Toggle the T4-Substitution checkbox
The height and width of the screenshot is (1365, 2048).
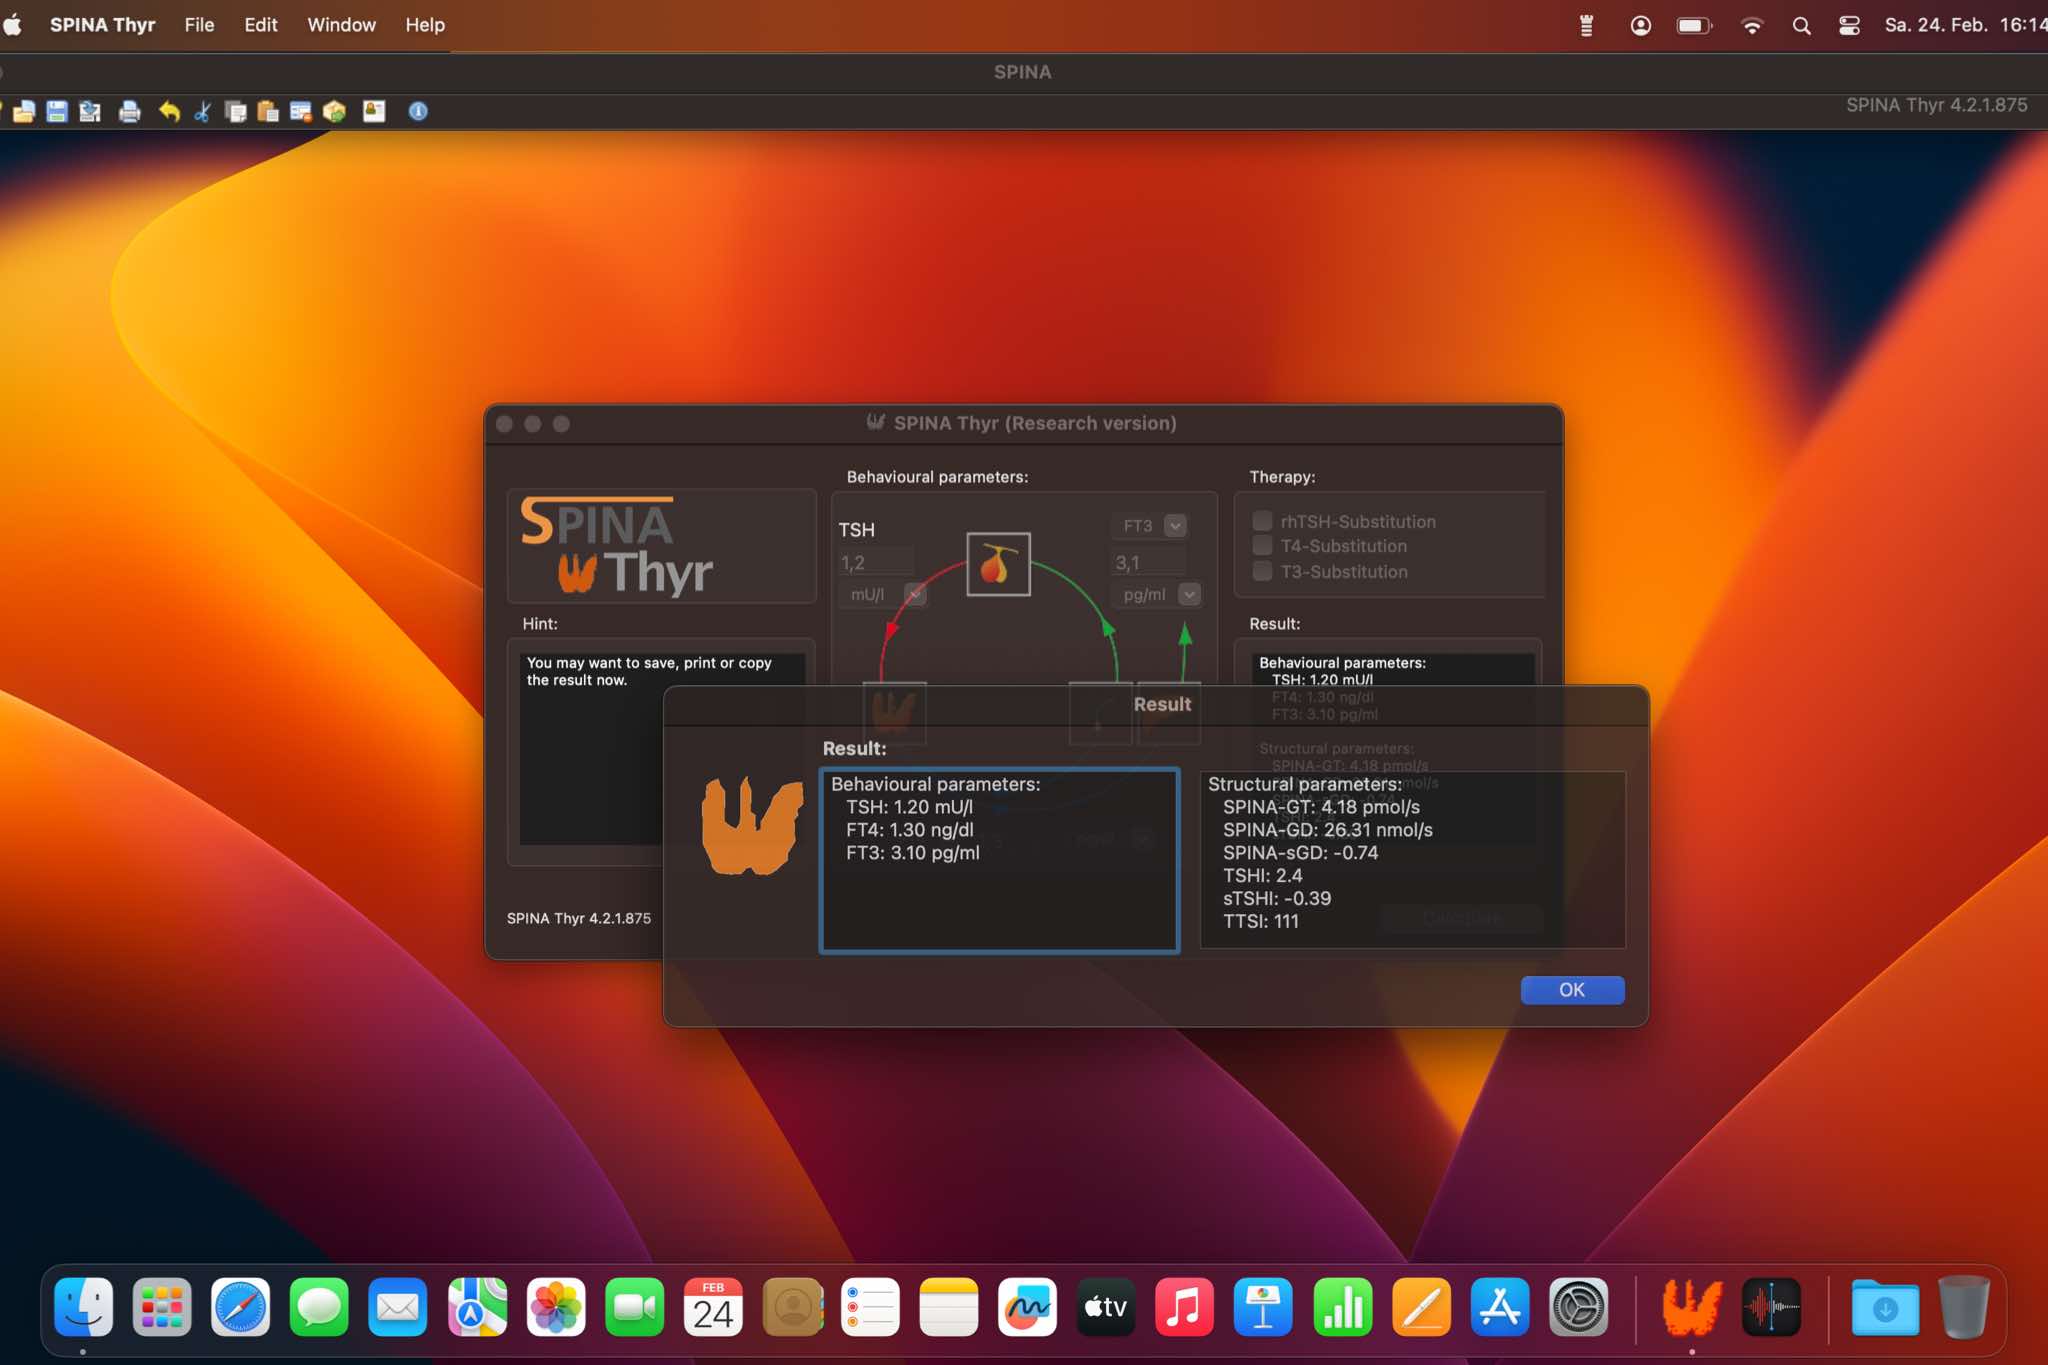coord(1262,546)
